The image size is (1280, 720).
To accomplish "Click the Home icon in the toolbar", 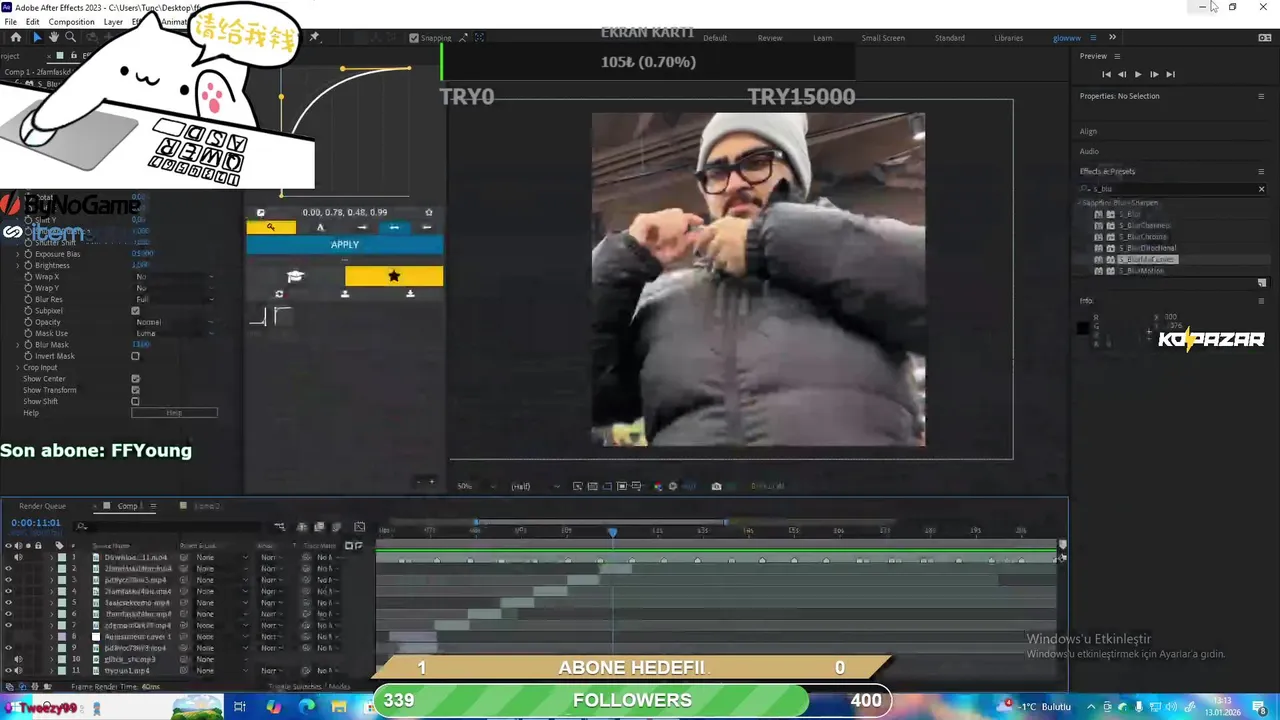I will 15,38.
